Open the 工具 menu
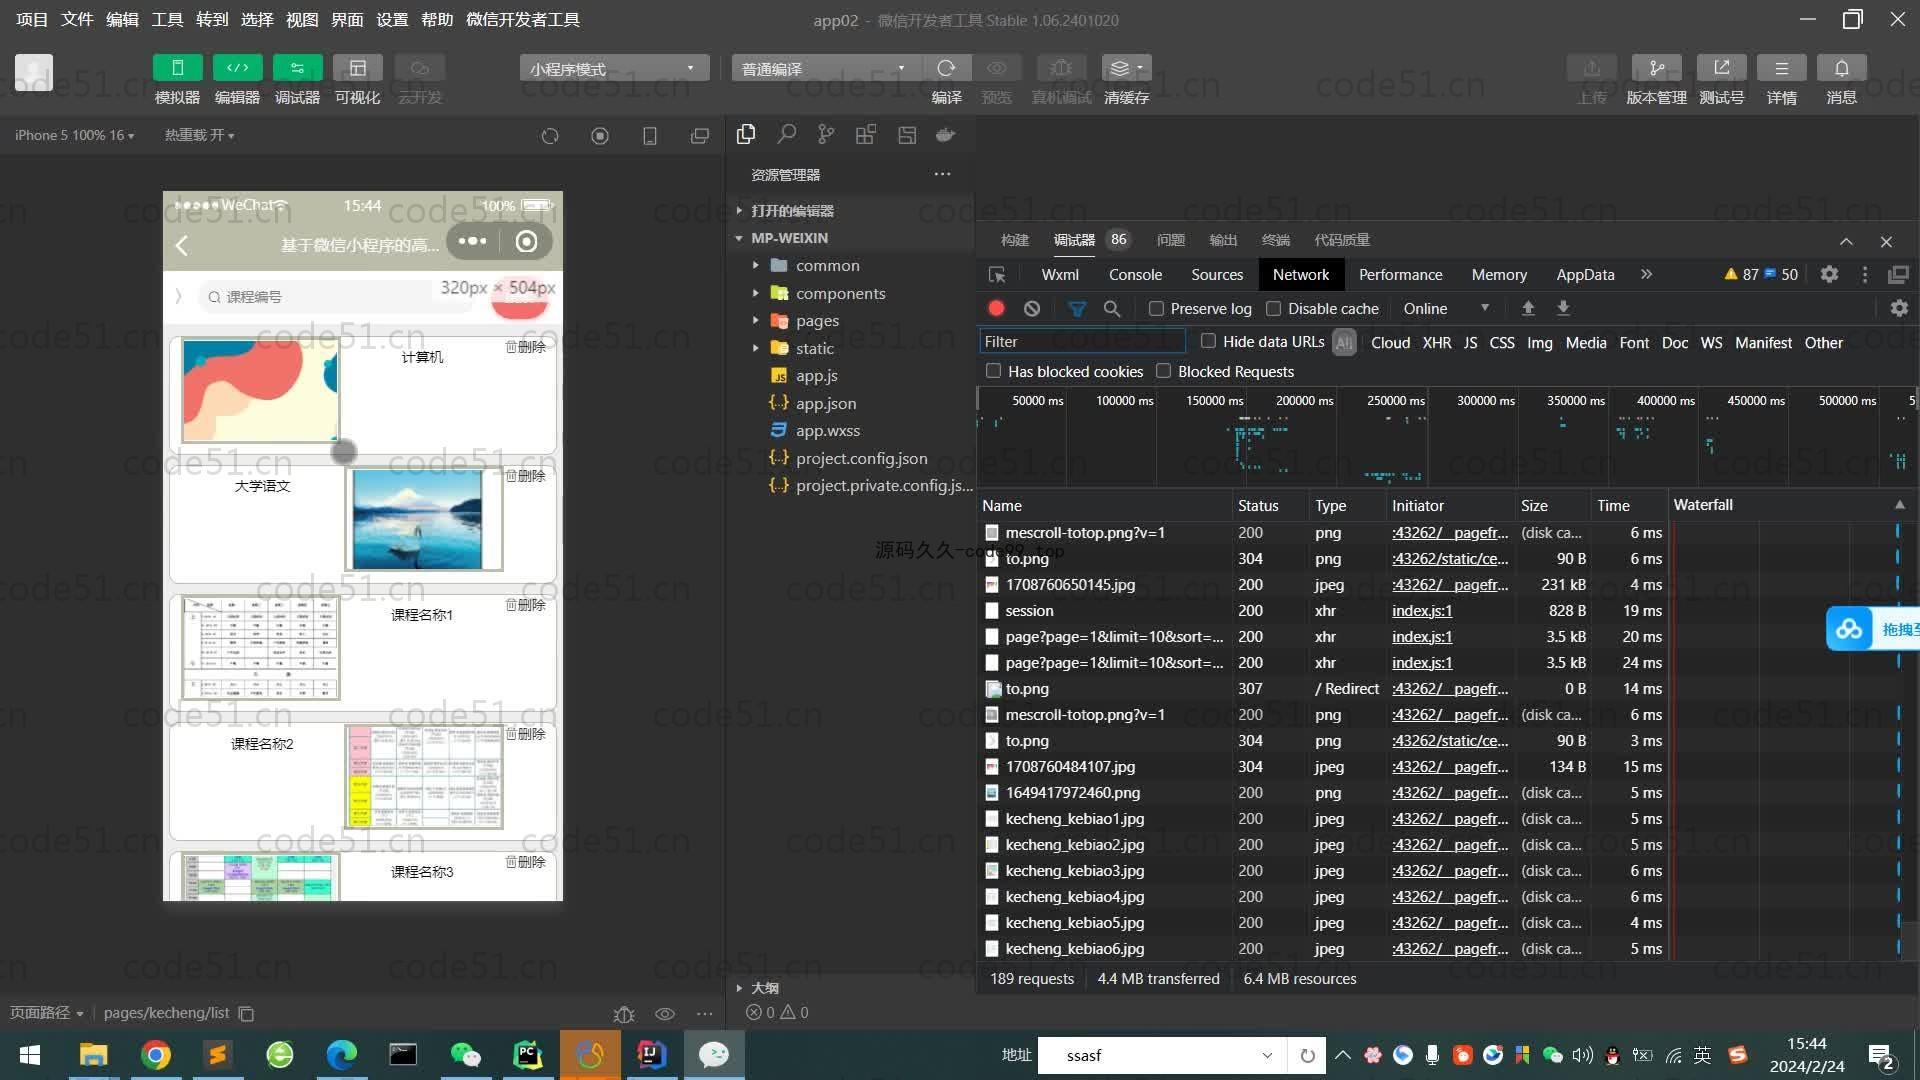This screenshot has width=1920, height=1080. click(x=167, y=20)
